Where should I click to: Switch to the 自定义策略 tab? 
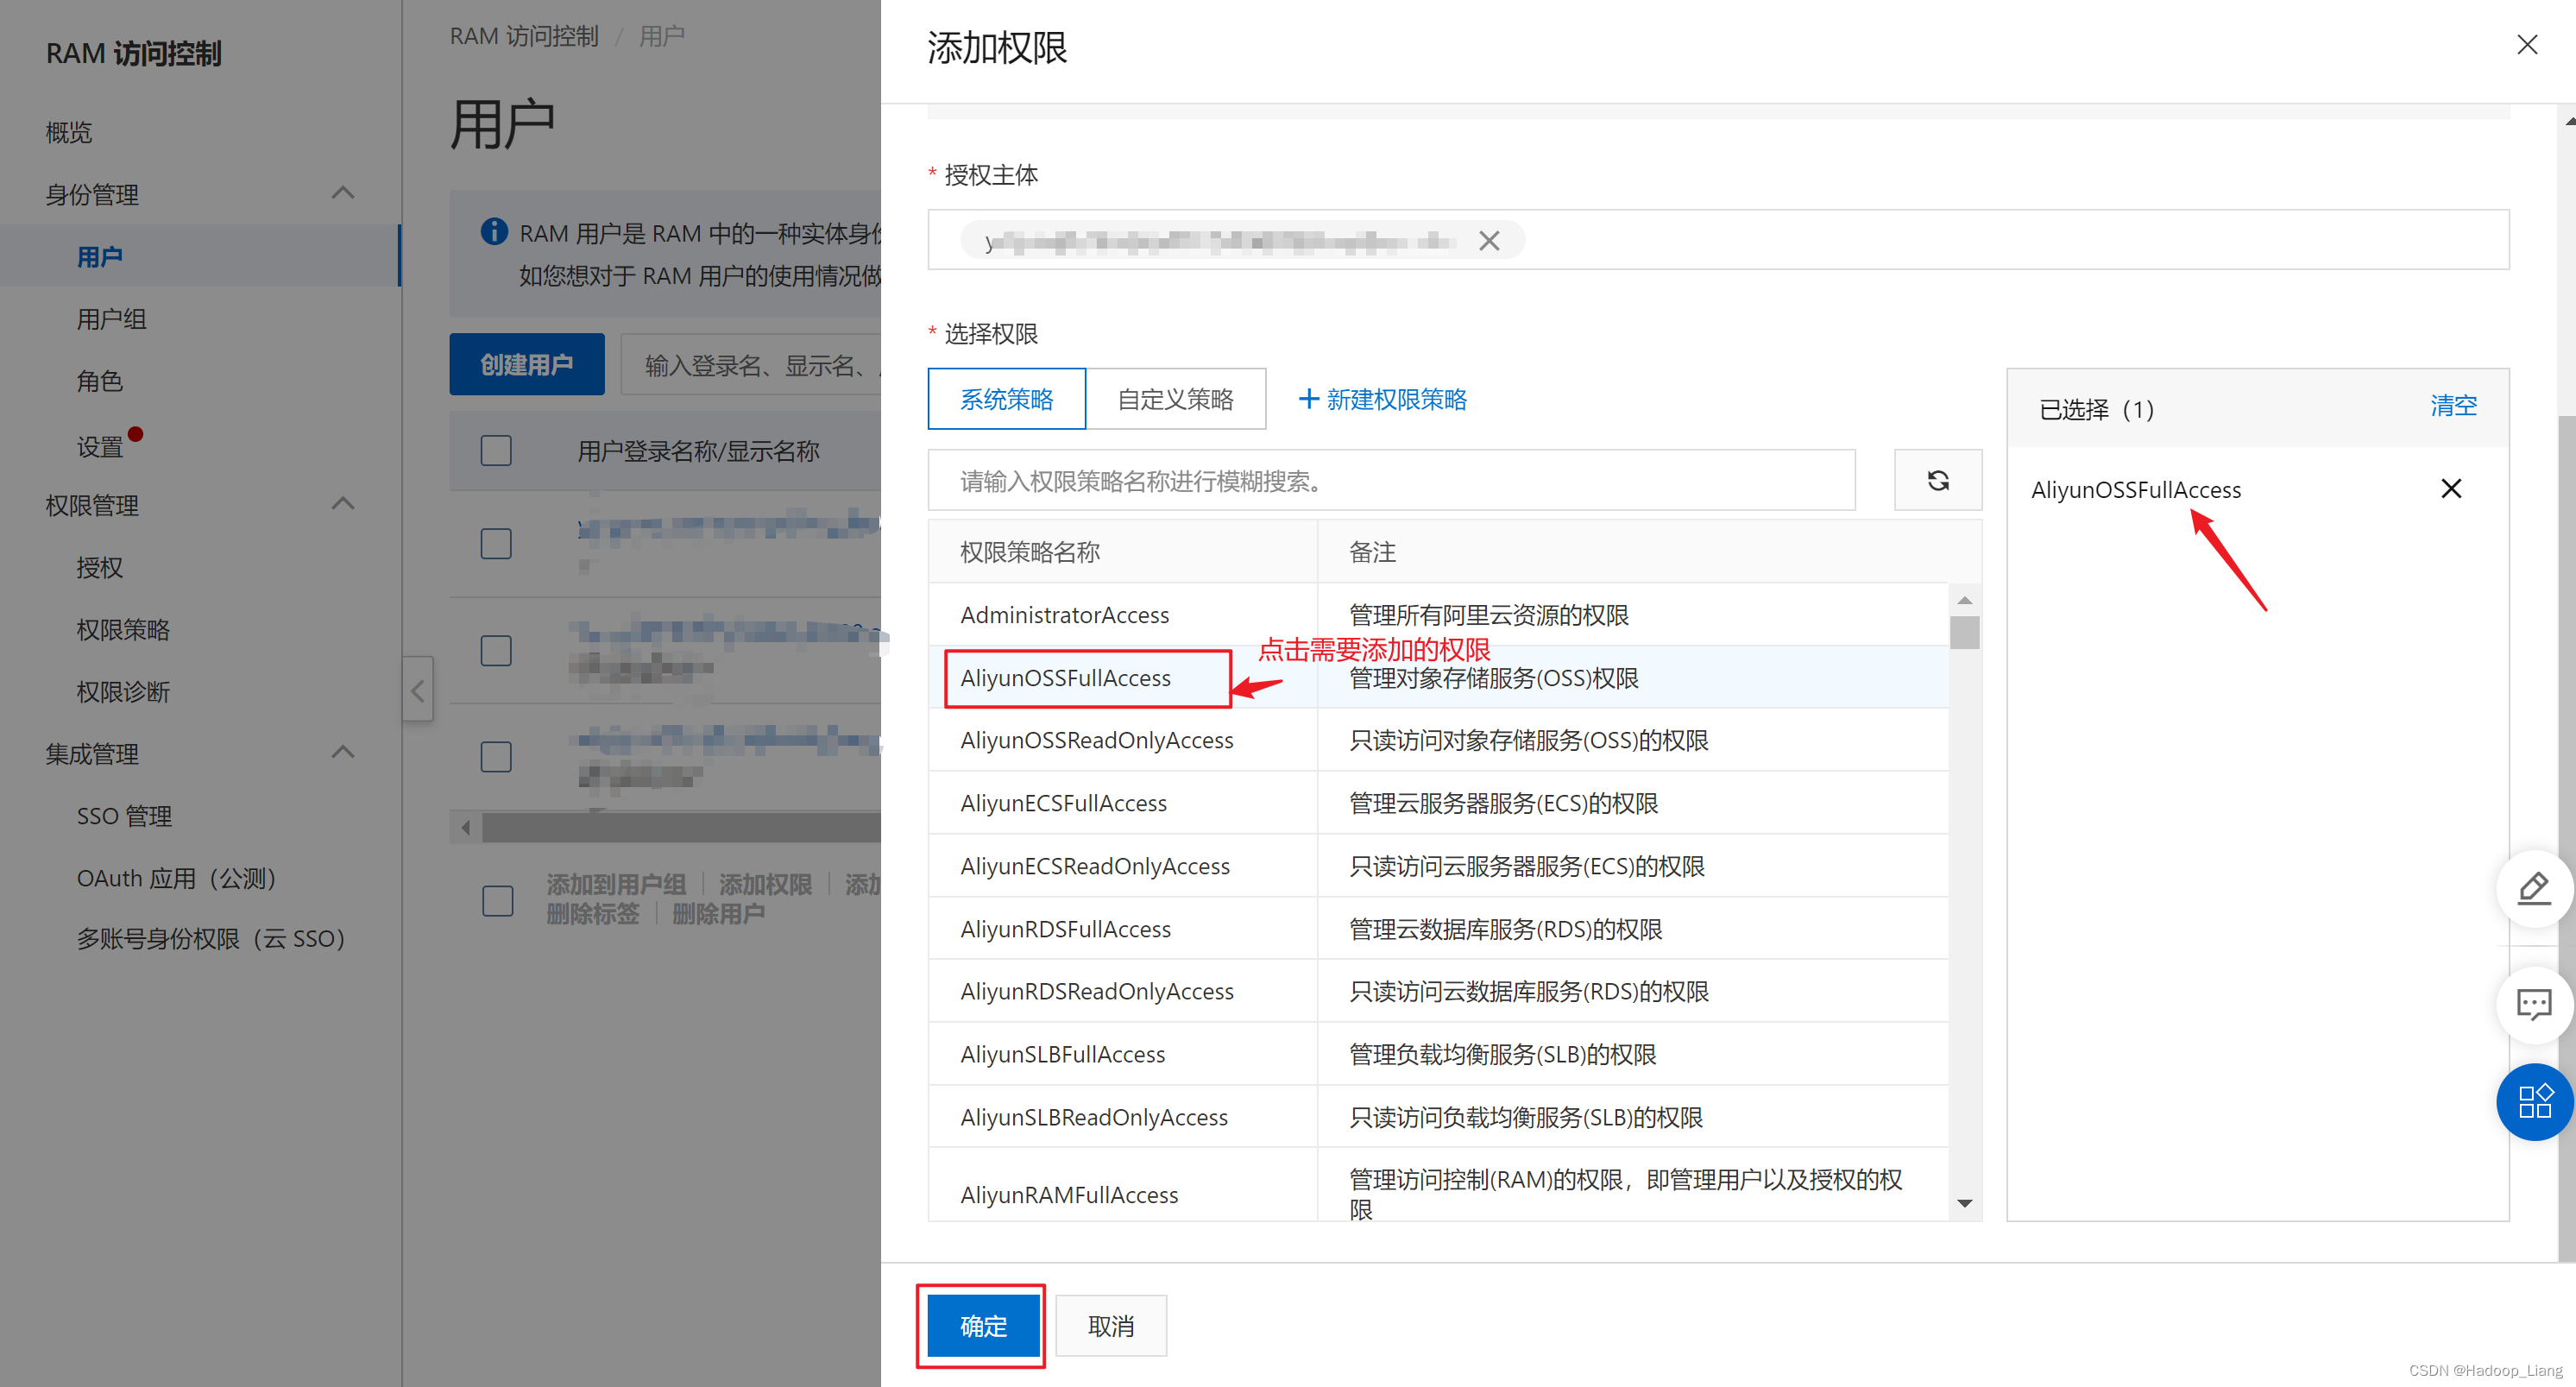tap(1176, 399)
